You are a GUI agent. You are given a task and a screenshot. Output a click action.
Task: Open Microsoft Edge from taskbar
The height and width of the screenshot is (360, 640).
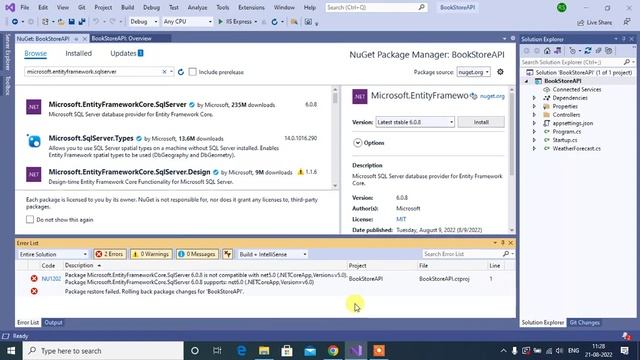(x=241, y=351)
